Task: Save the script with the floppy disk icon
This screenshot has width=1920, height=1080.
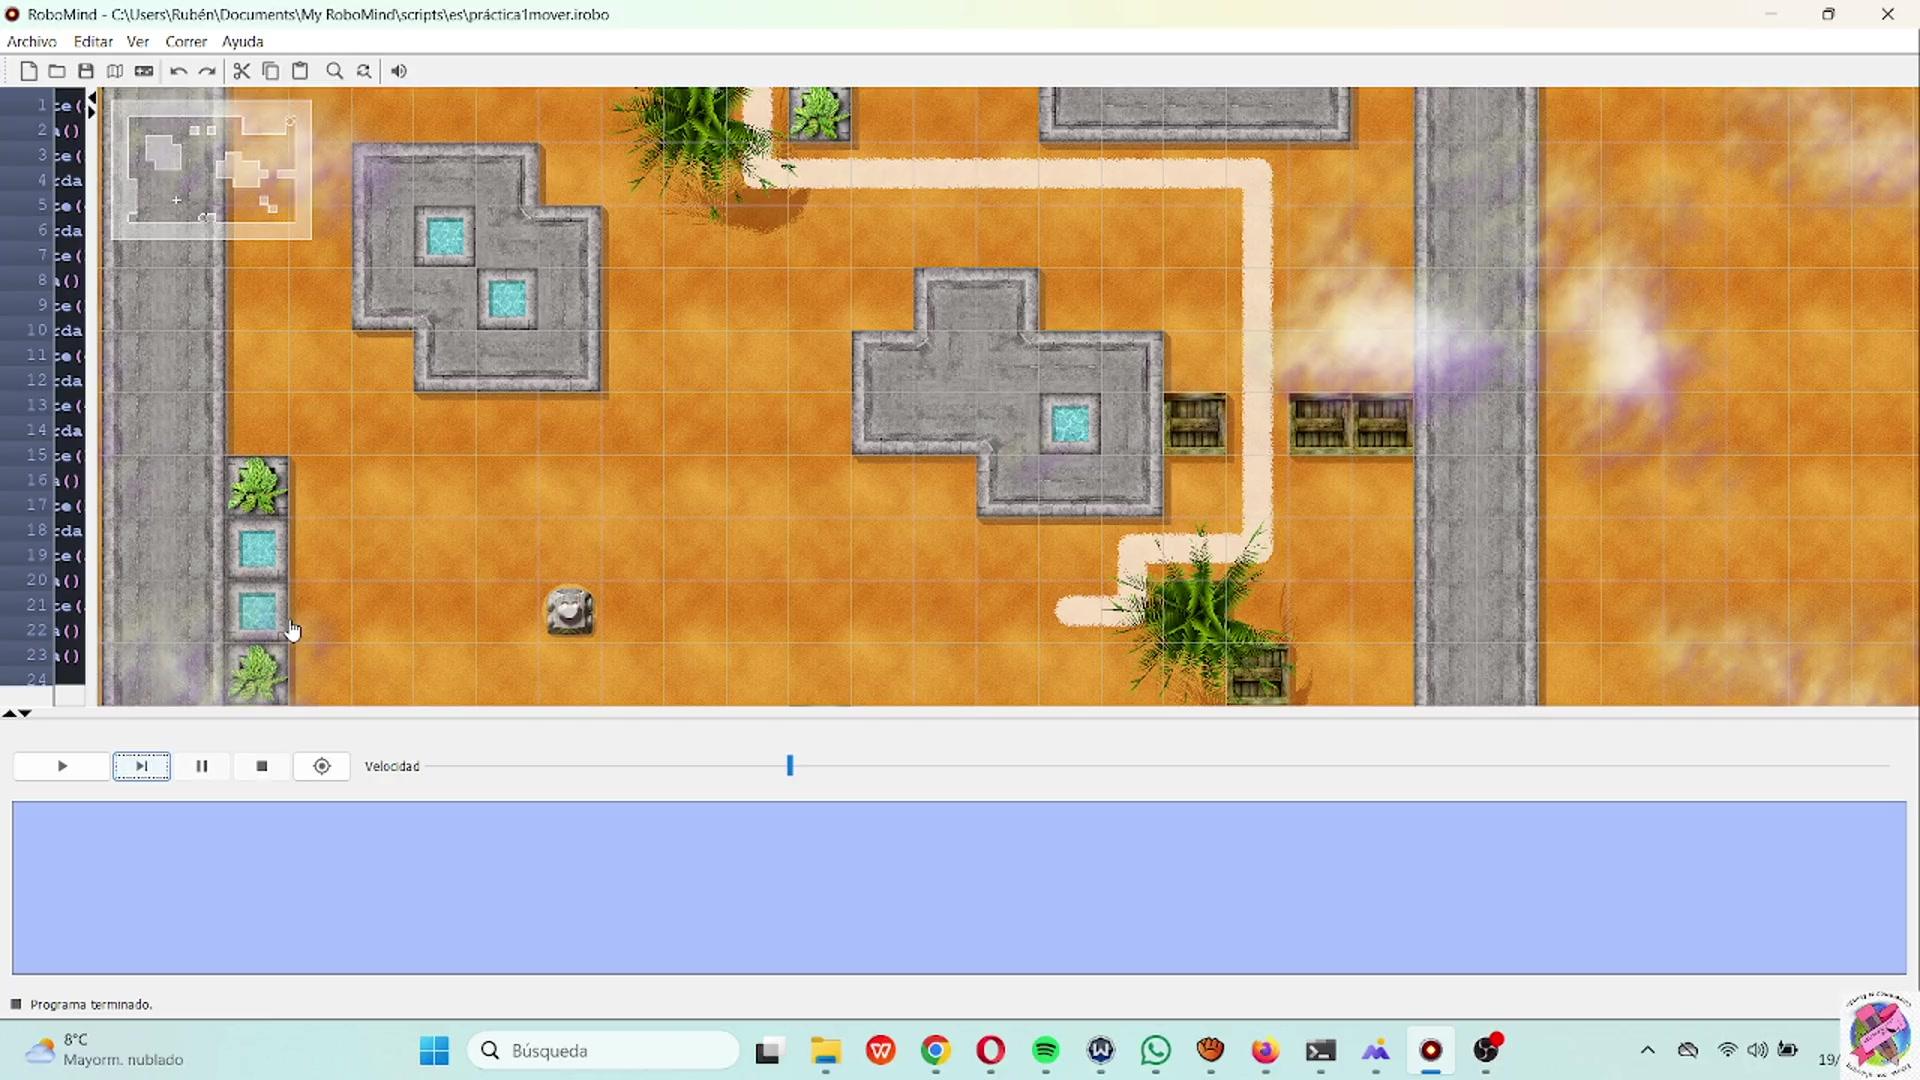Action: (x=86, y=71)
